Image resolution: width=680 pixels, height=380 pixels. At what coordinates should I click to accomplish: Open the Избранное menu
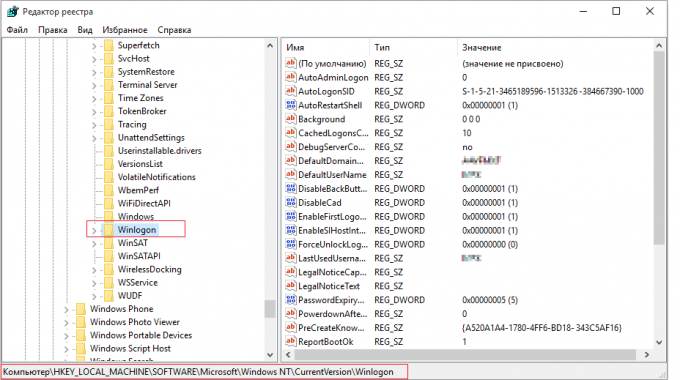click(124, 30)
